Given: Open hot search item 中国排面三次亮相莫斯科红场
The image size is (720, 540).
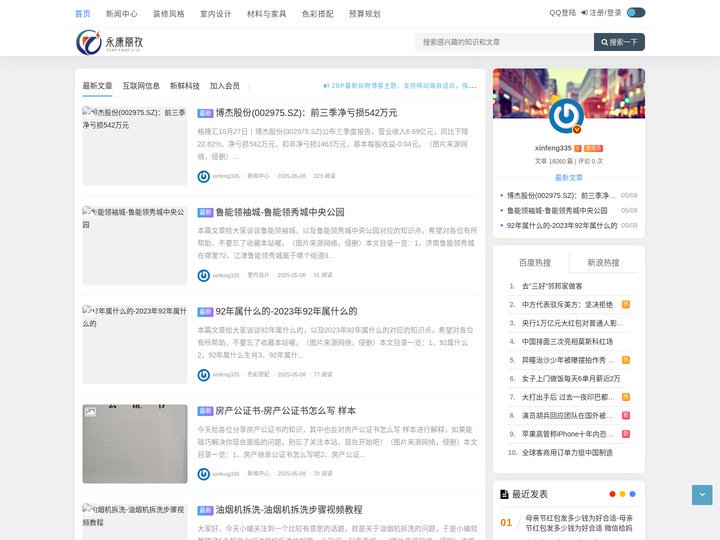Looking at the screenshot, I should tap(567, 342).
